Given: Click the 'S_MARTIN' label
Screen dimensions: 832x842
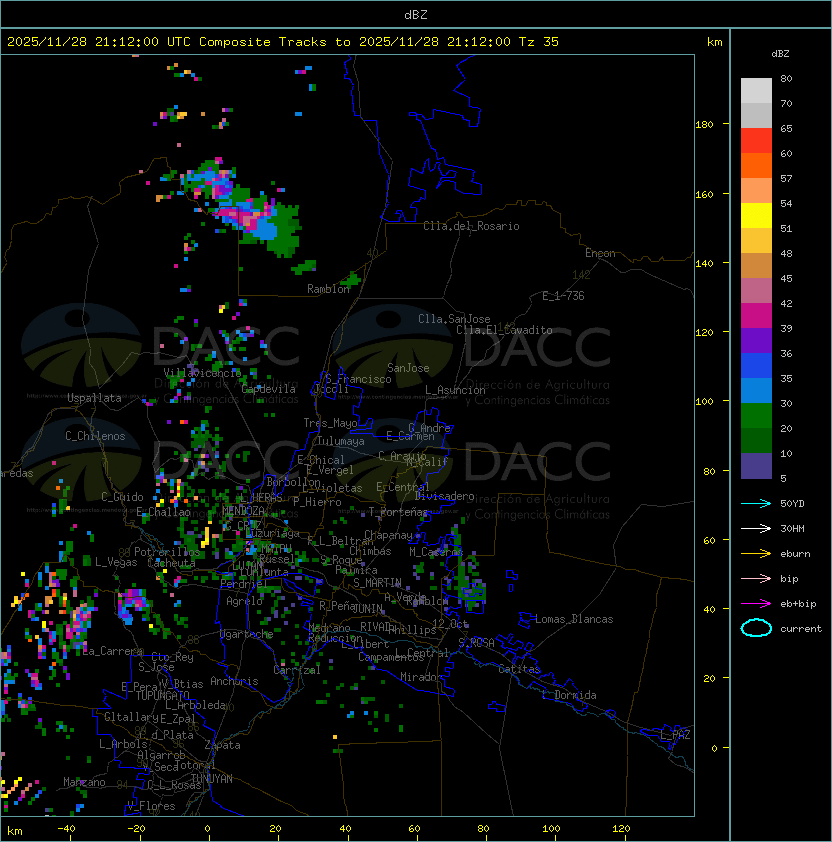Looking at the screenshot, I should [377, 583].
